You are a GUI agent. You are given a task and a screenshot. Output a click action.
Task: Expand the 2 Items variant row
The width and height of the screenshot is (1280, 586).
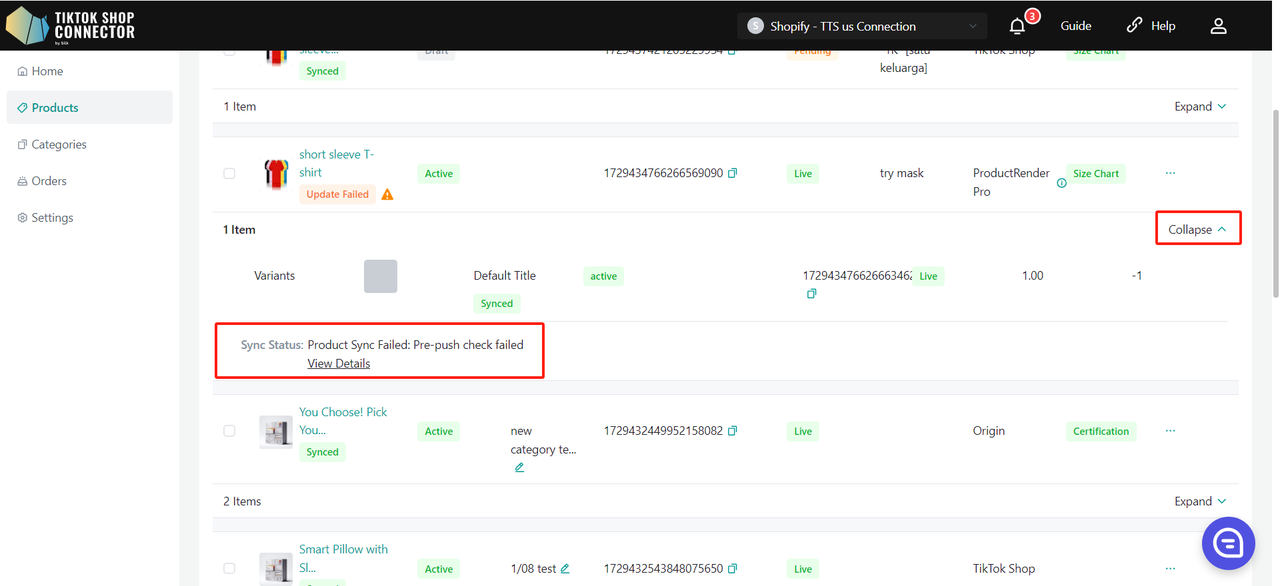point(1200,501)
